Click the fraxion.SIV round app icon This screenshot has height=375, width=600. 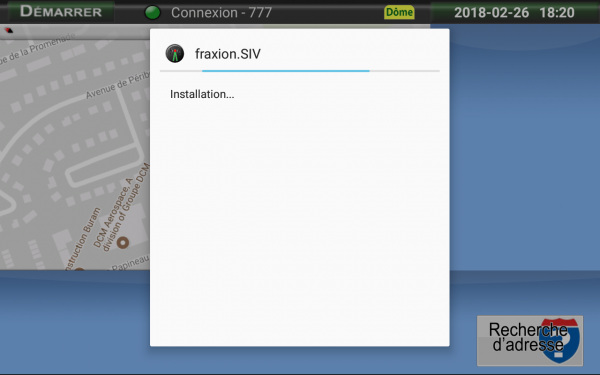[175, 54]
